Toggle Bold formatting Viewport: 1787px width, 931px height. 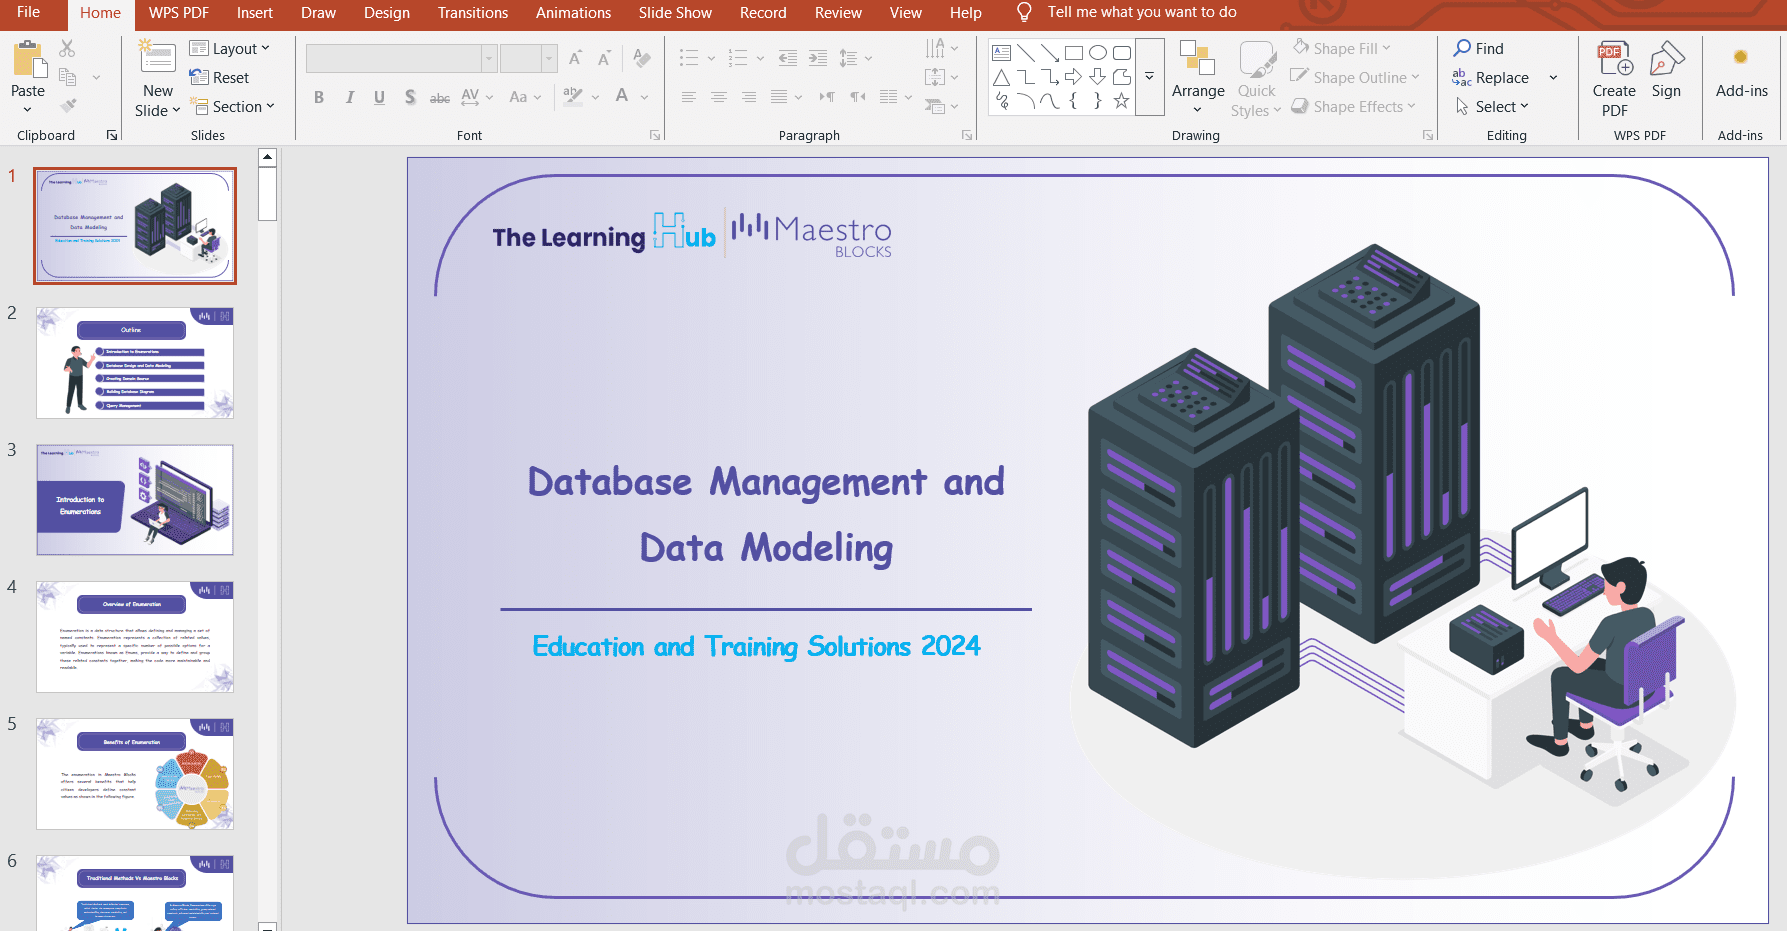click(319, 97)
